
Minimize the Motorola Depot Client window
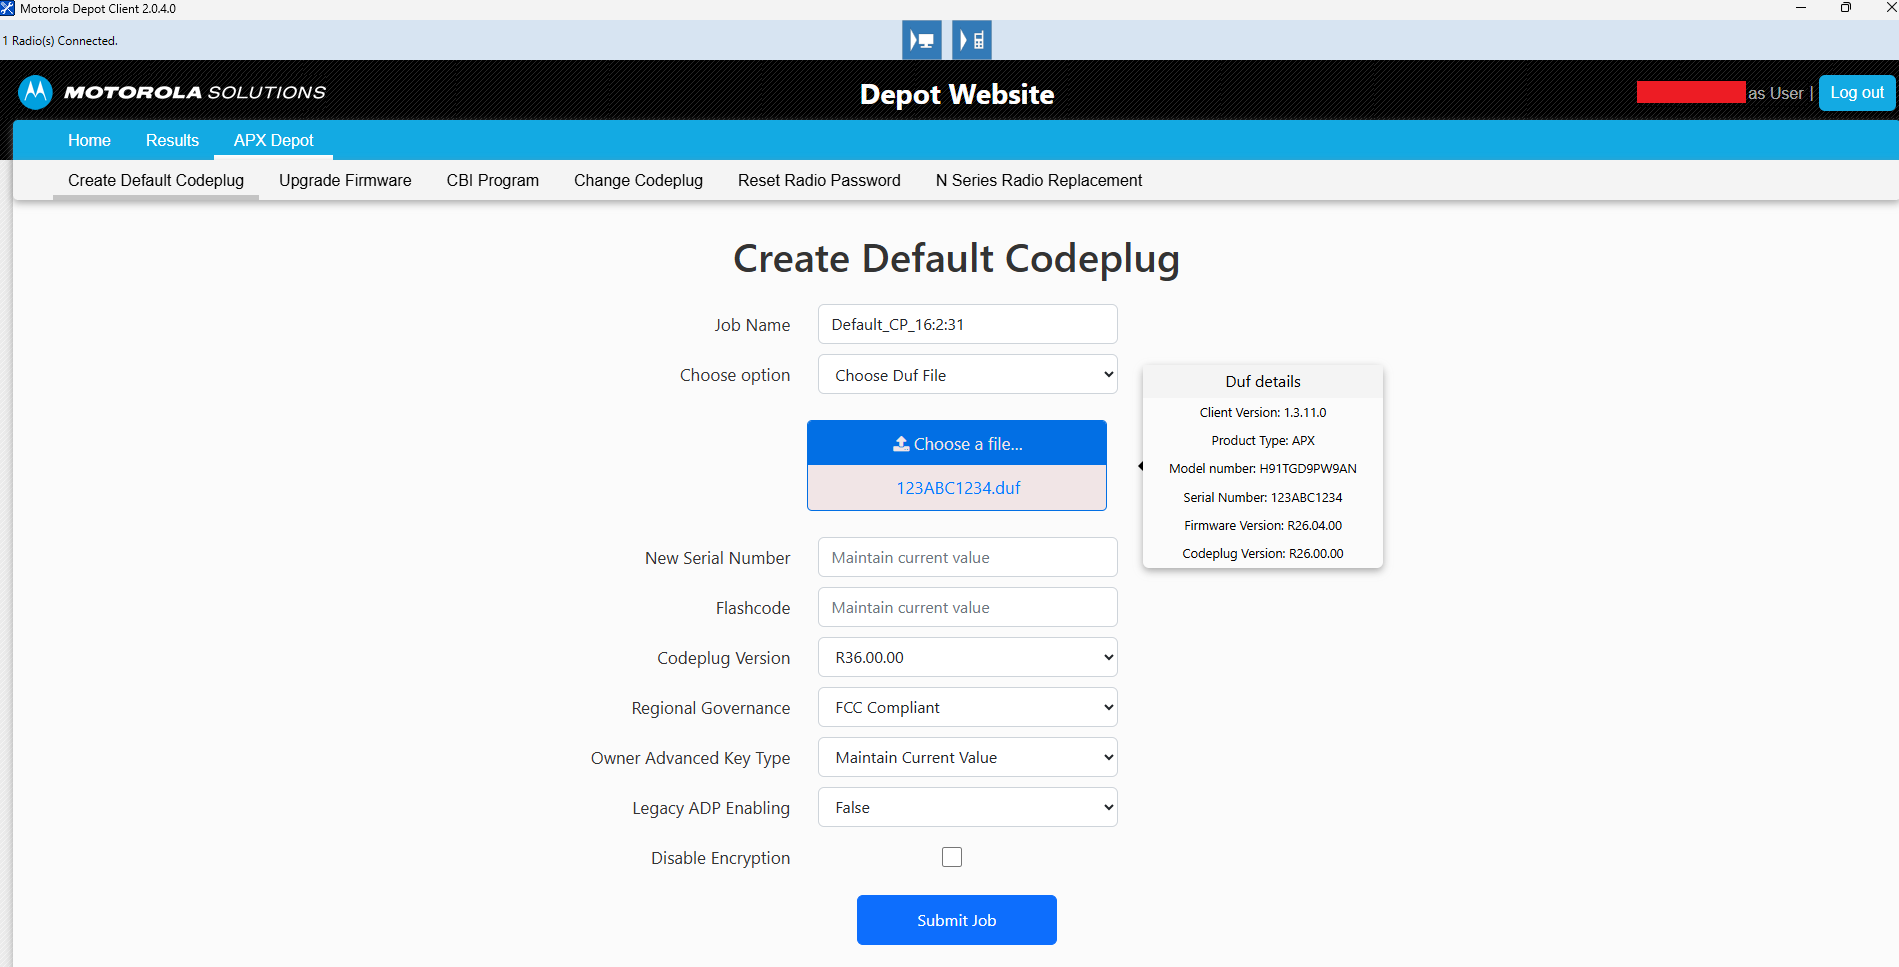(1800, 8)
